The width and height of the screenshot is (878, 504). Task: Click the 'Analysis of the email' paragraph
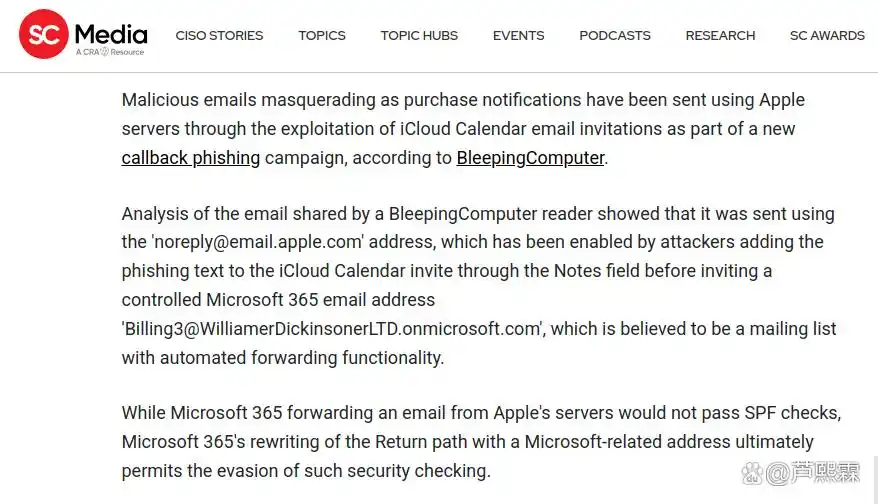pos(479,286)
